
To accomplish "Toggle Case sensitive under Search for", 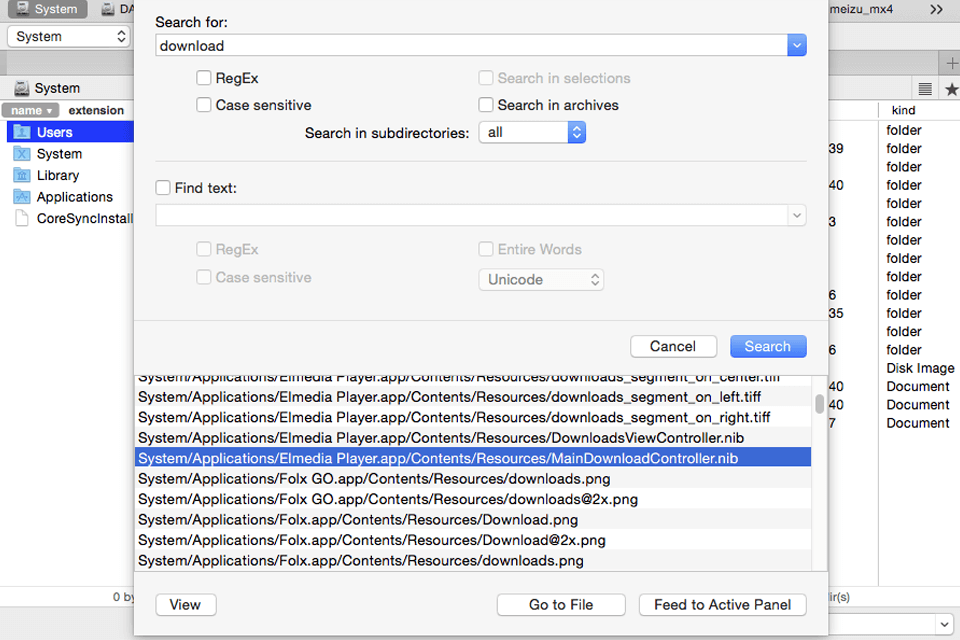I will tap(204, 105).
